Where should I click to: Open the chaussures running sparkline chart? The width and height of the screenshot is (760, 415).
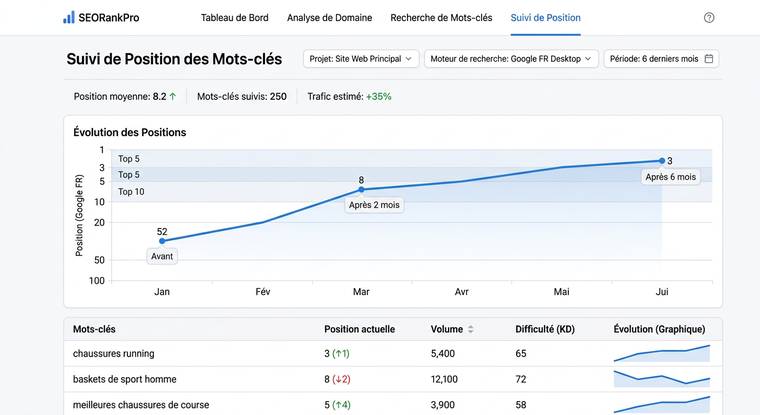[x=661, y=353]
